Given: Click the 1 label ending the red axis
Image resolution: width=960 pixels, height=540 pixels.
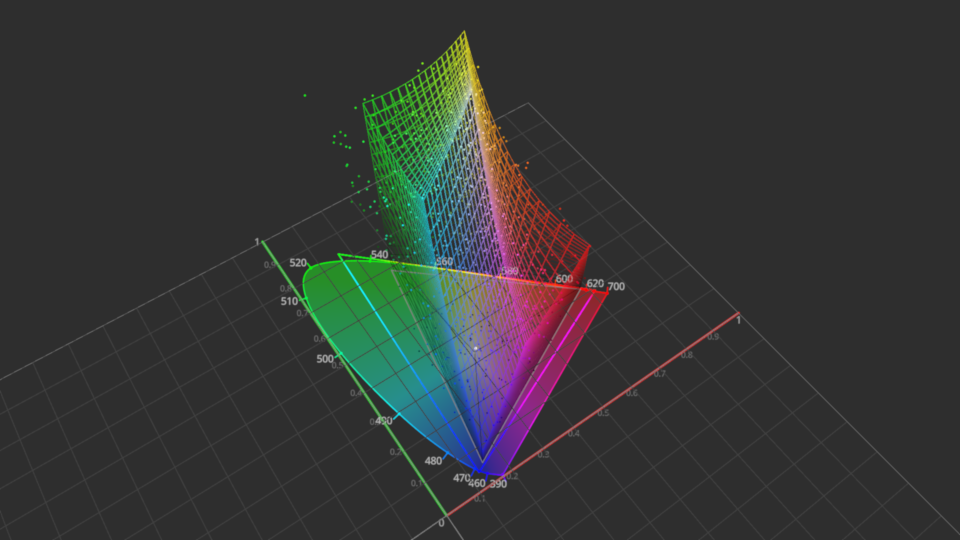Looking at the screenshot, I should point(738,320).
